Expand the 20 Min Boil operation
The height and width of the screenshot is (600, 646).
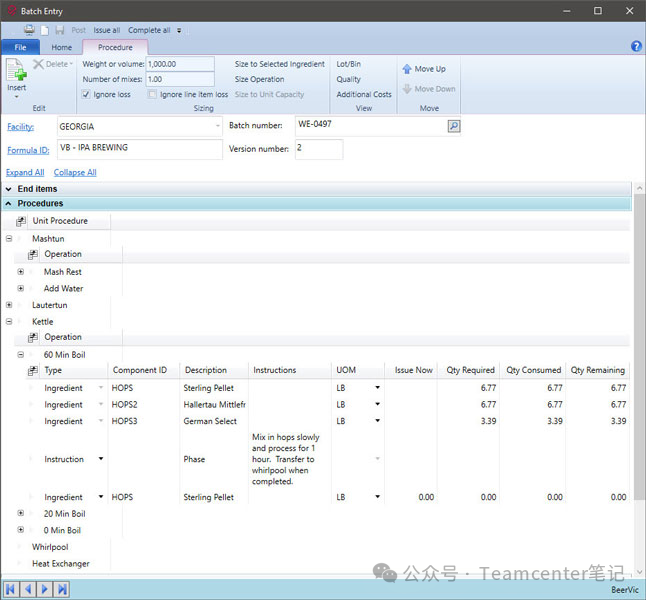(x=21, y=513)
